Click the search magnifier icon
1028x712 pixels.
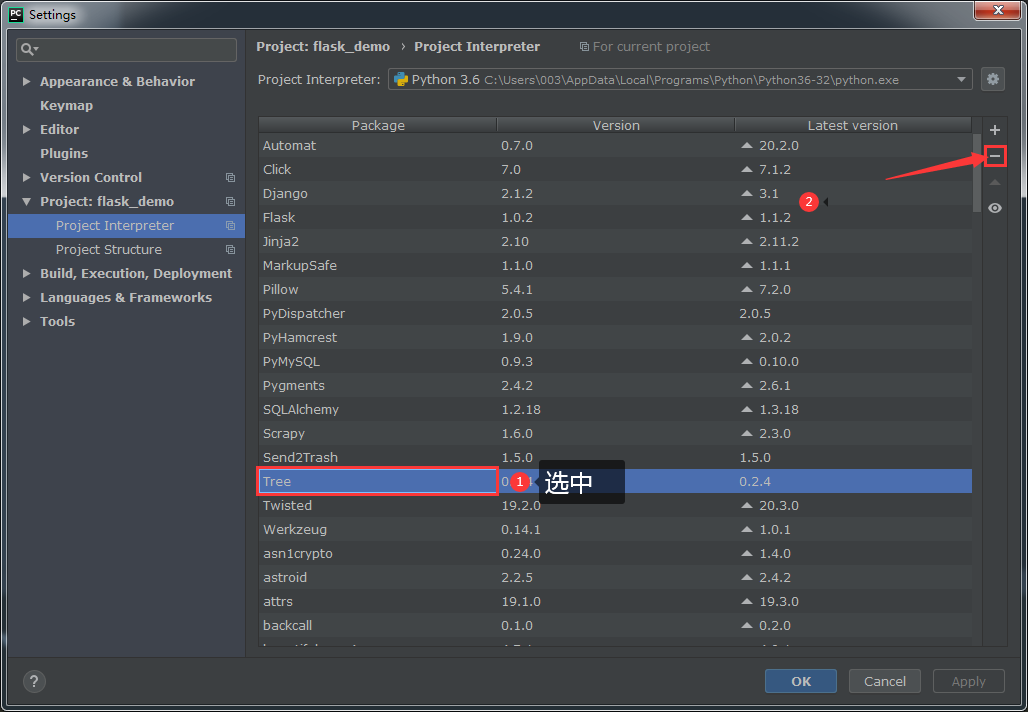pyautogui.click(x=29, y=49)
